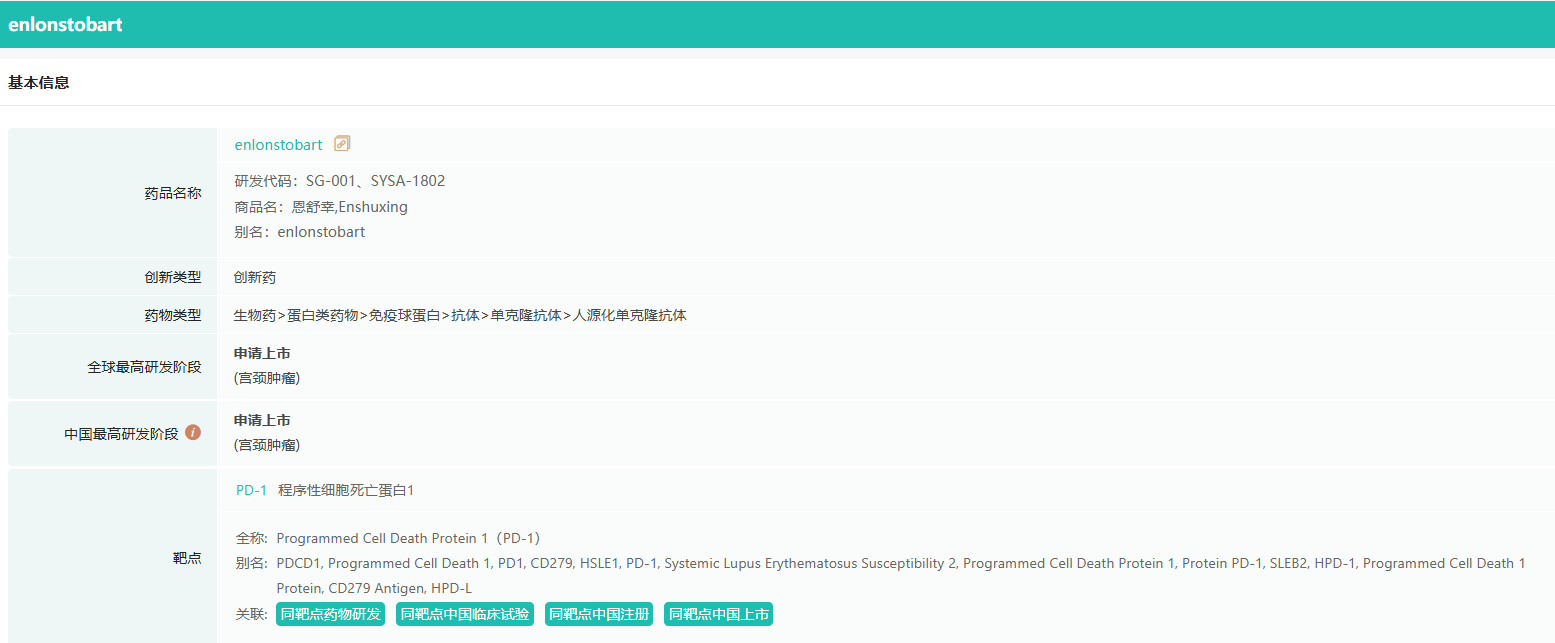
Task: Open the enlonstobart drug name link
Action: (x=278, y=145)
